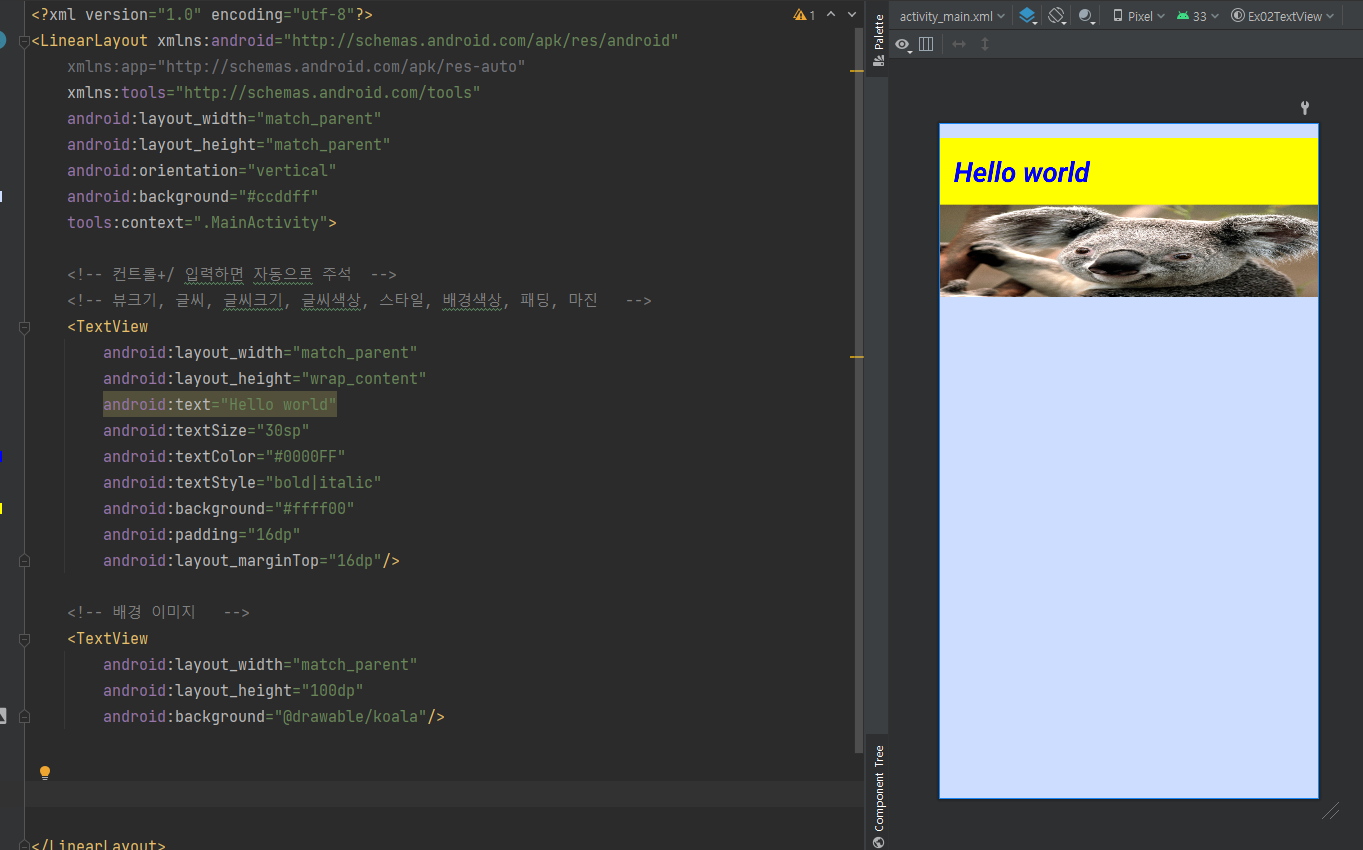This screenshot has height=850, width=1363.
Task: Click the android:text="Hello world" line
Action: coord(220,405)
